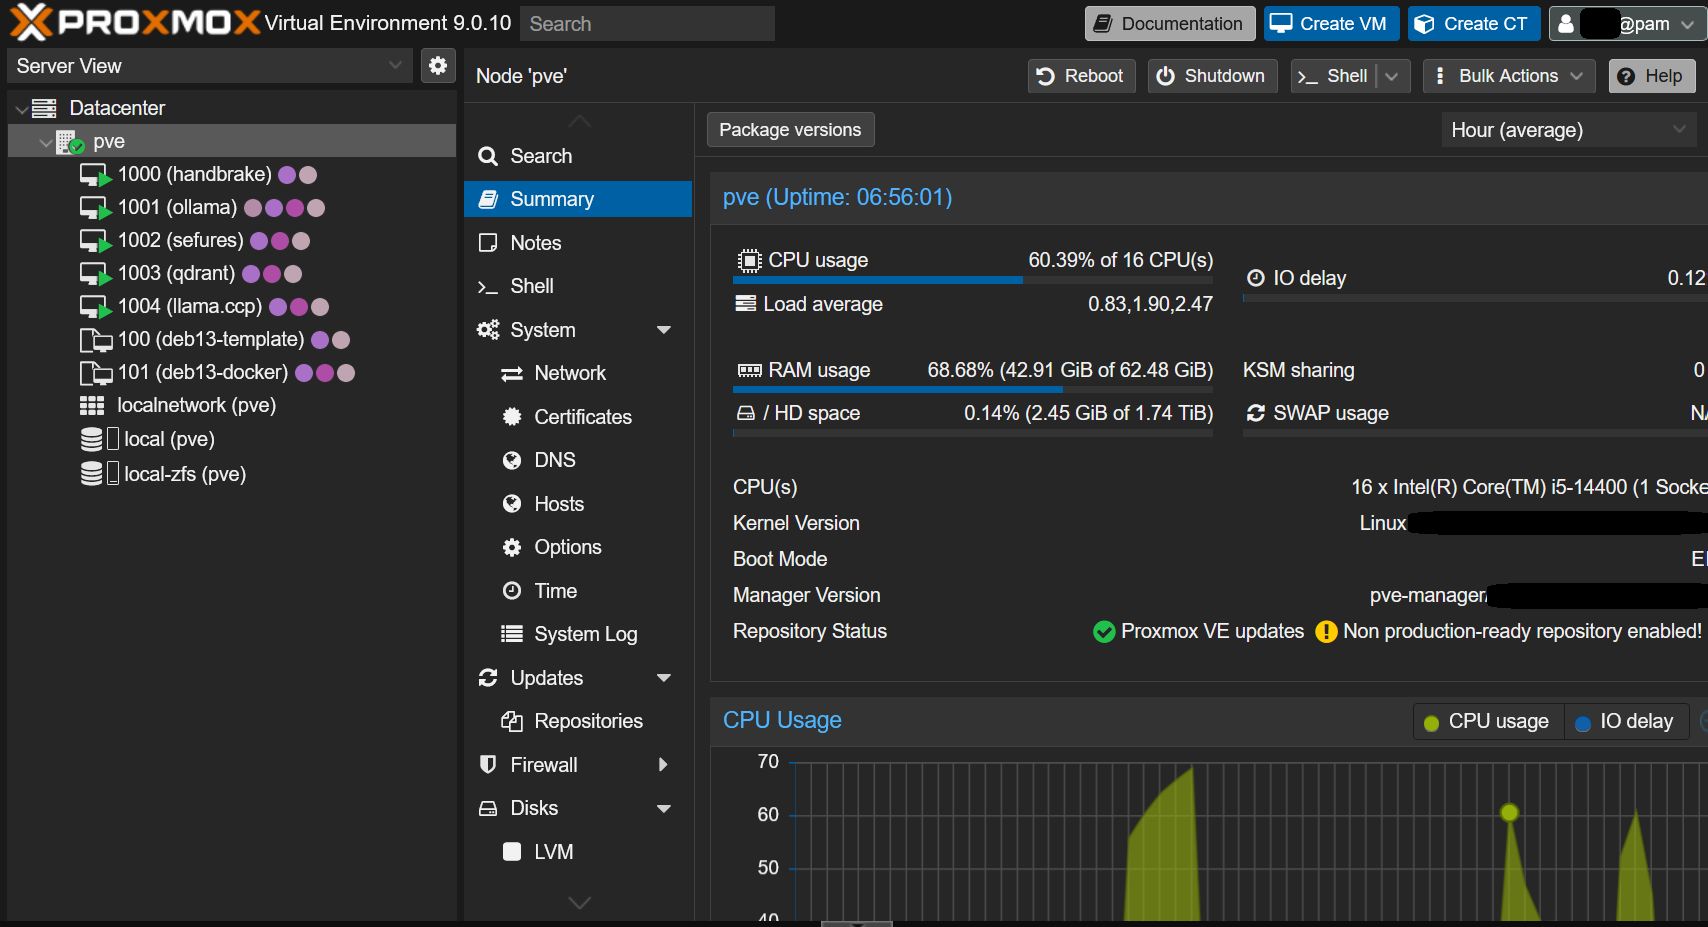Viewport: 1708px width, 927px height.
Task: Open the Notes menu item
Action: (x=536, y=243)
